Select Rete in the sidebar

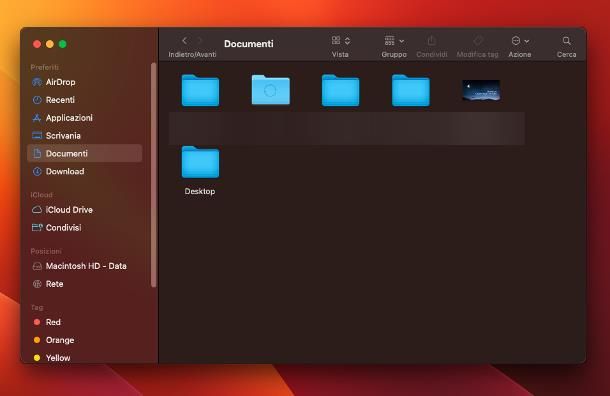coord(85,284)
